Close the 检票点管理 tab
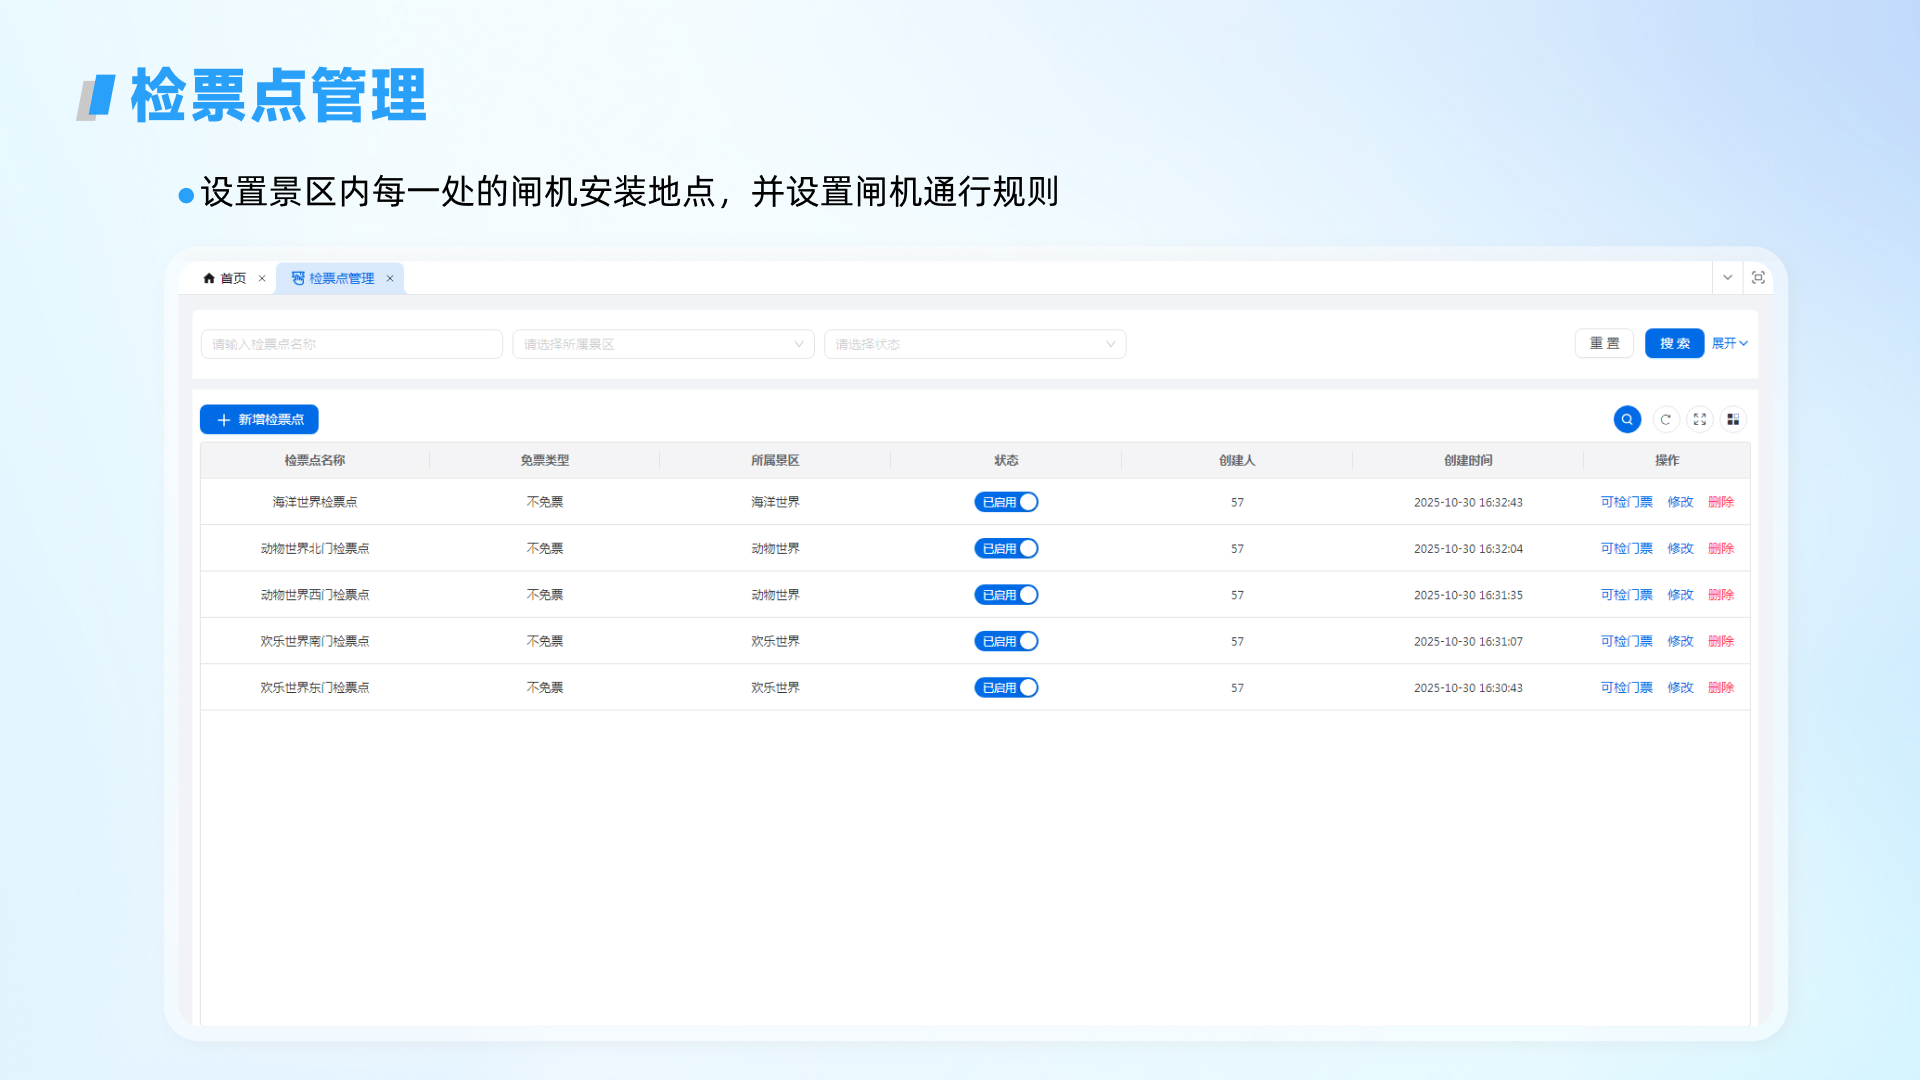 (x=390, y=279)
